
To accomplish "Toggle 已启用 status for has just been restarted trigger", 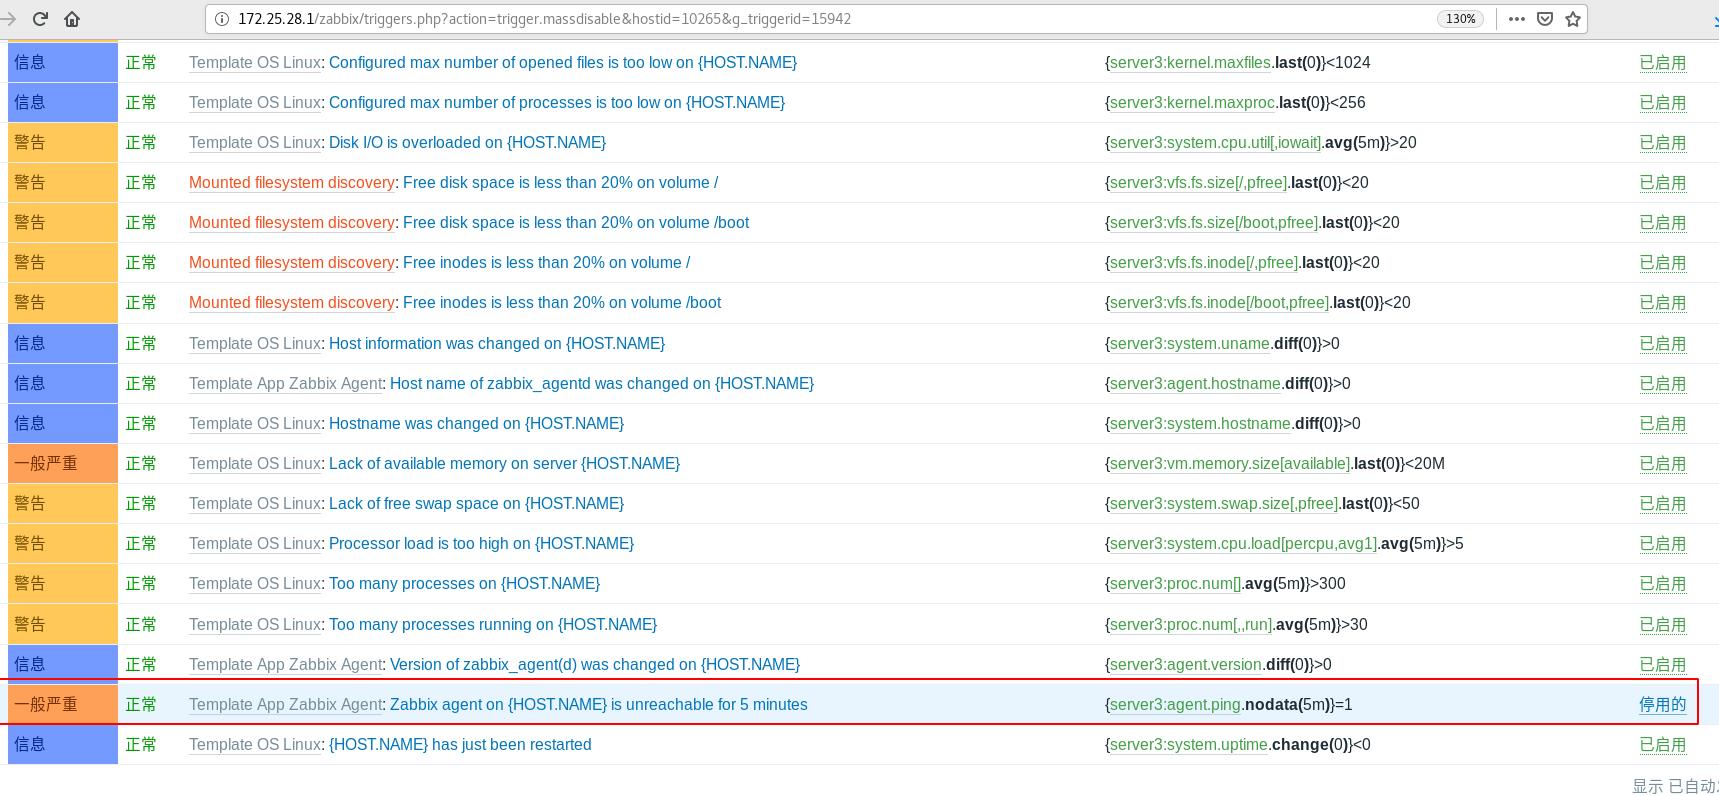I will coord(1662,744).
